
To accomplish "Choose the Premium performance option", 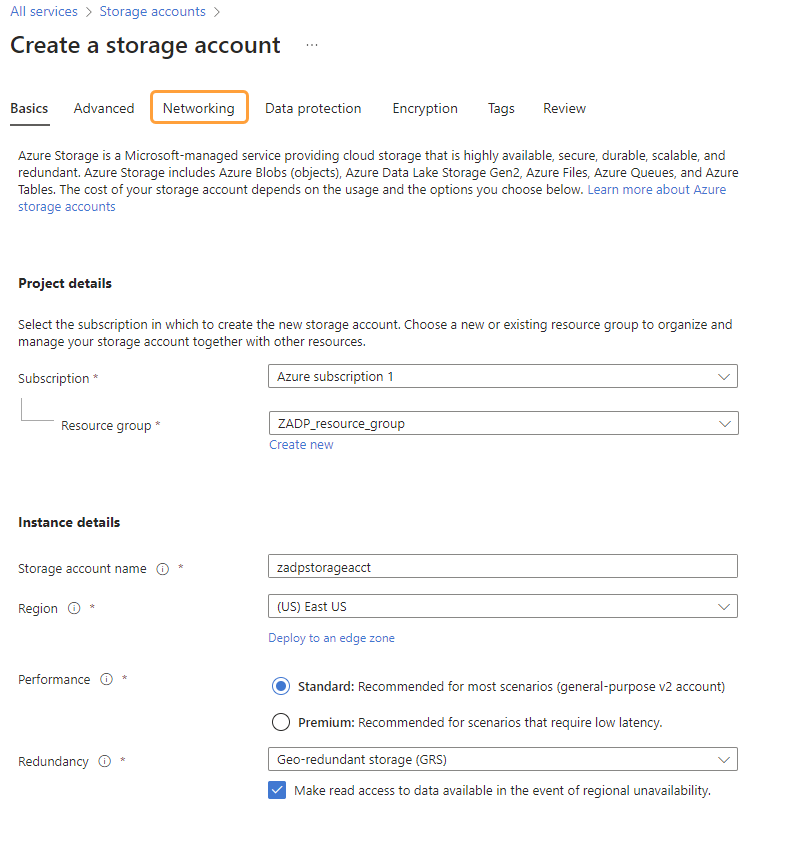I will (281, 722).
